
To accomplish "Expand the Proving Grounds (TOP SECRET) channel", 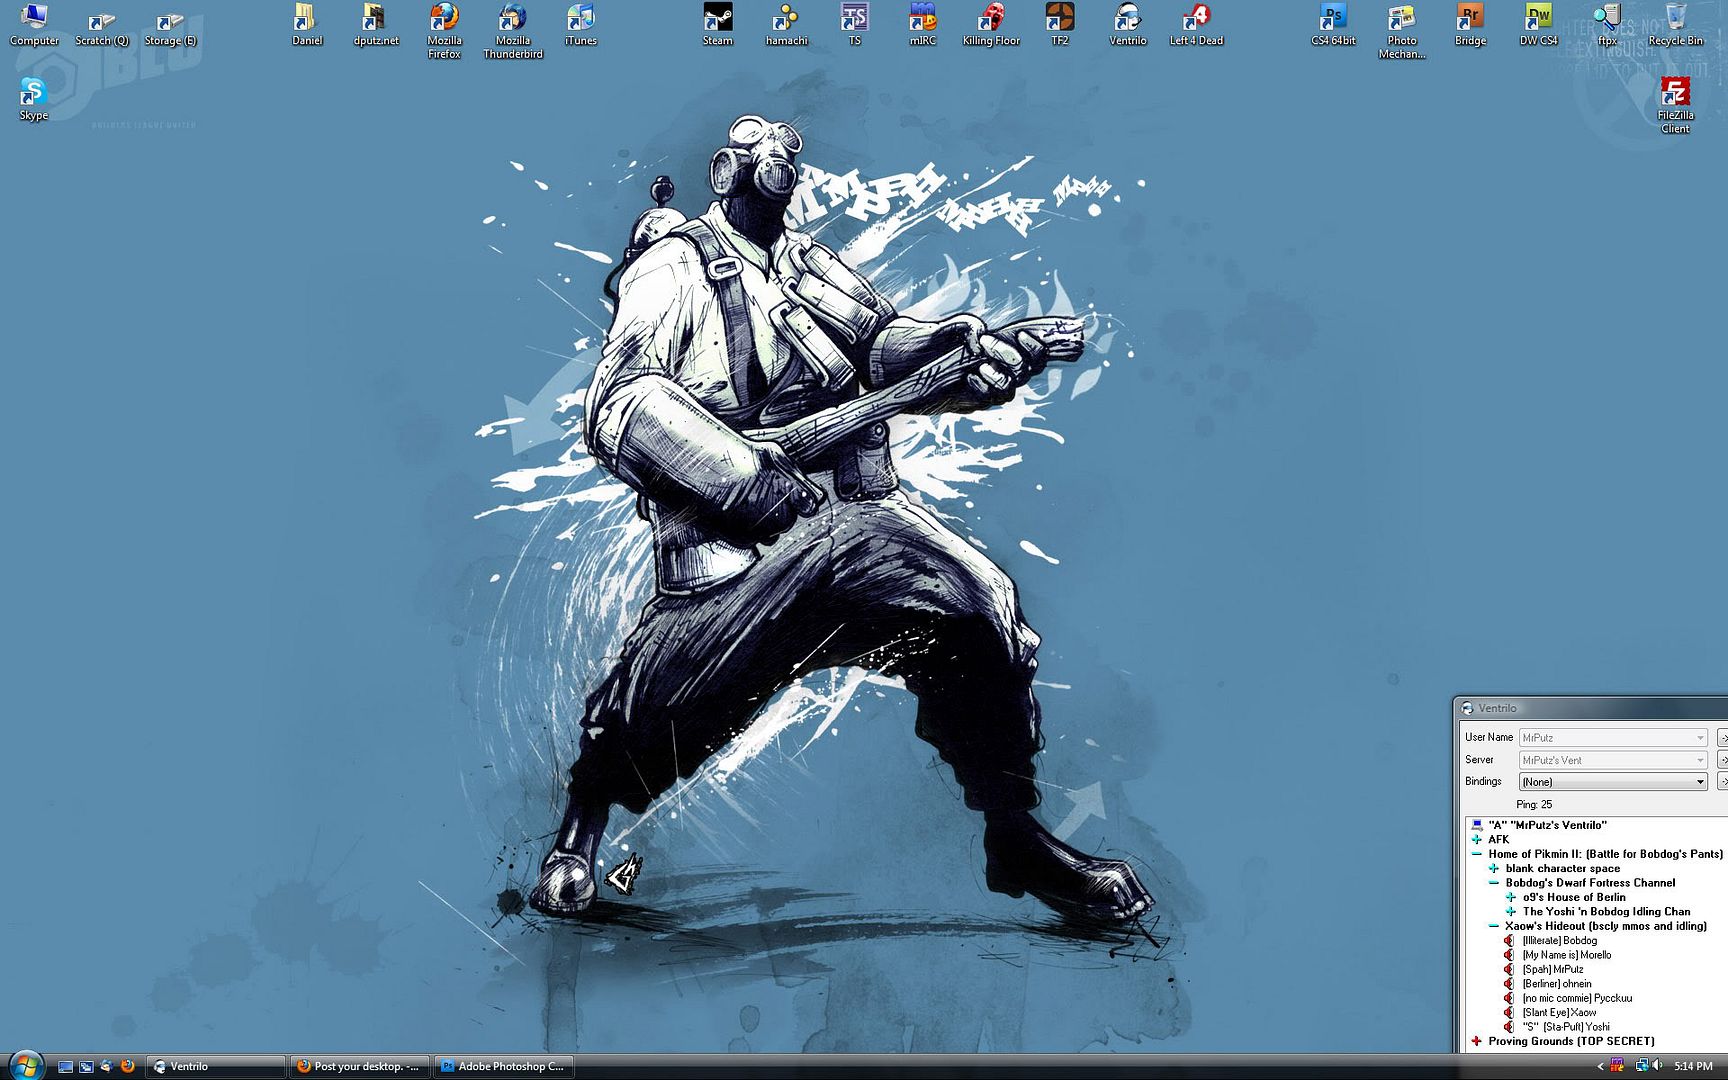I will 1477,1041.
